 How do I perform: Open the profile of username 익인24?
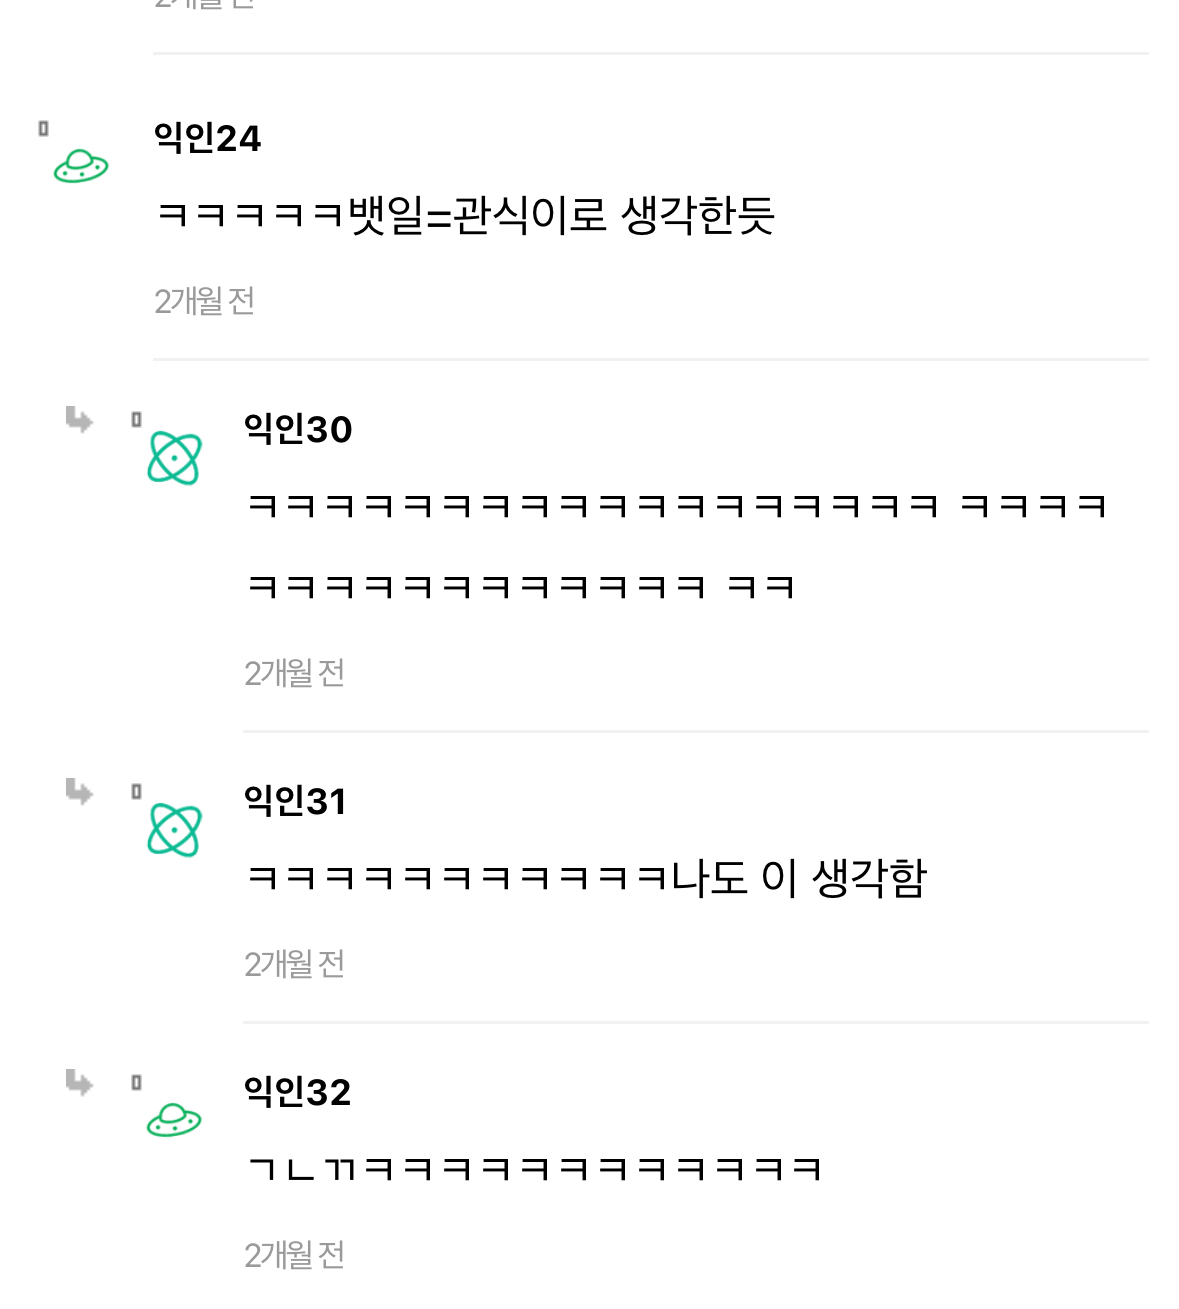(x=207, y=138)
